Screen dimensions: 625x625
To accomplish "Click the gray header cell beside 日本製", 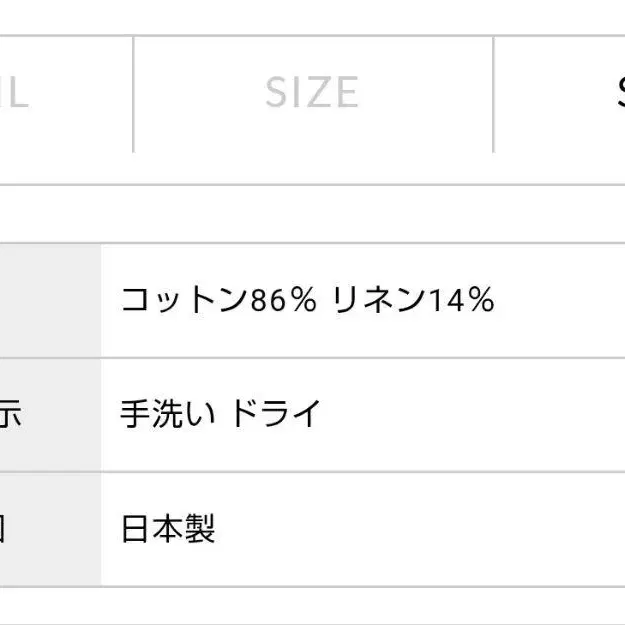I will (50, 530).
